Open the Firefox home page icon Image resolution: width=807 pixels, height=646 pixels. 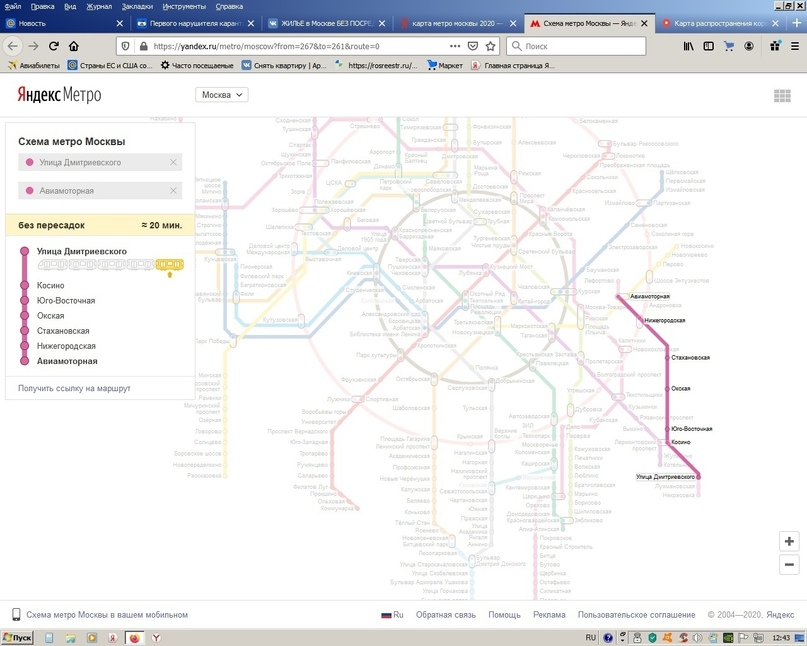click(74, 46)
